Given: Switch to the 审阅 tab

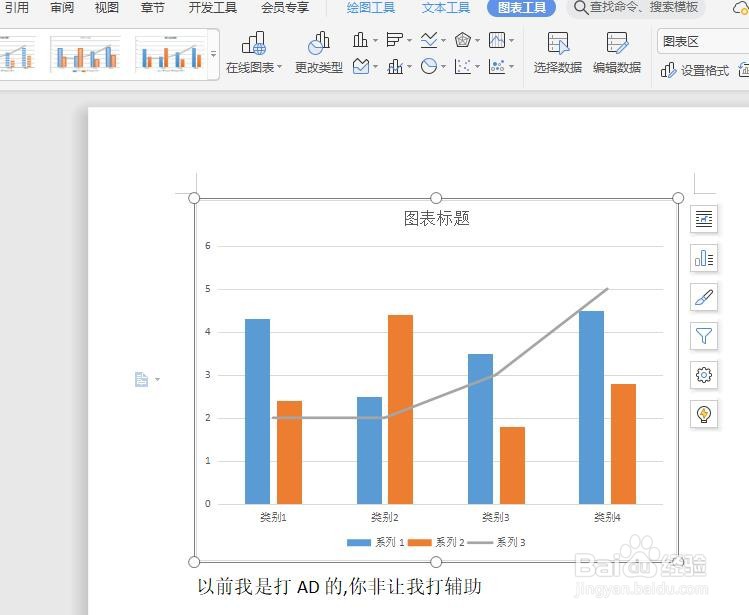Looking at the screenshot, I should (62, 7).
